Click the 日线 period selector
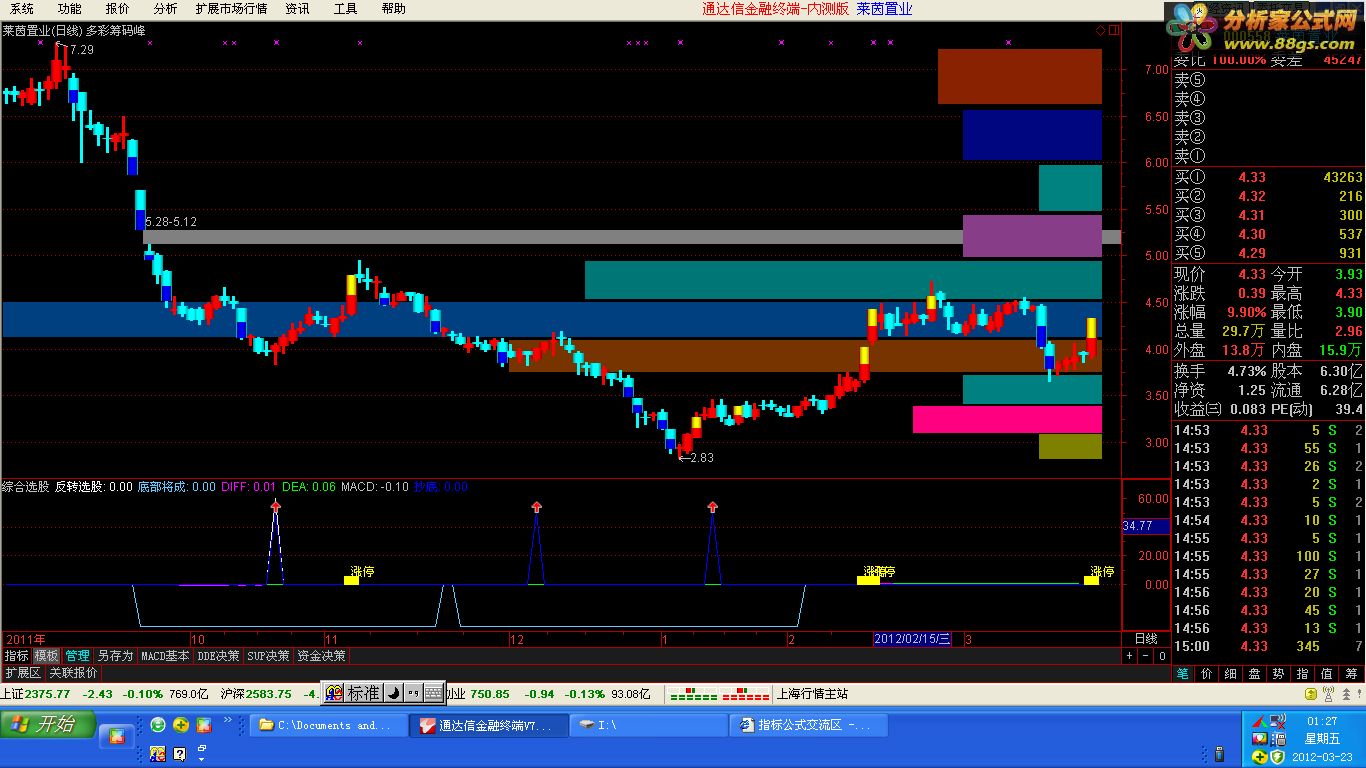 point(1146,638)
